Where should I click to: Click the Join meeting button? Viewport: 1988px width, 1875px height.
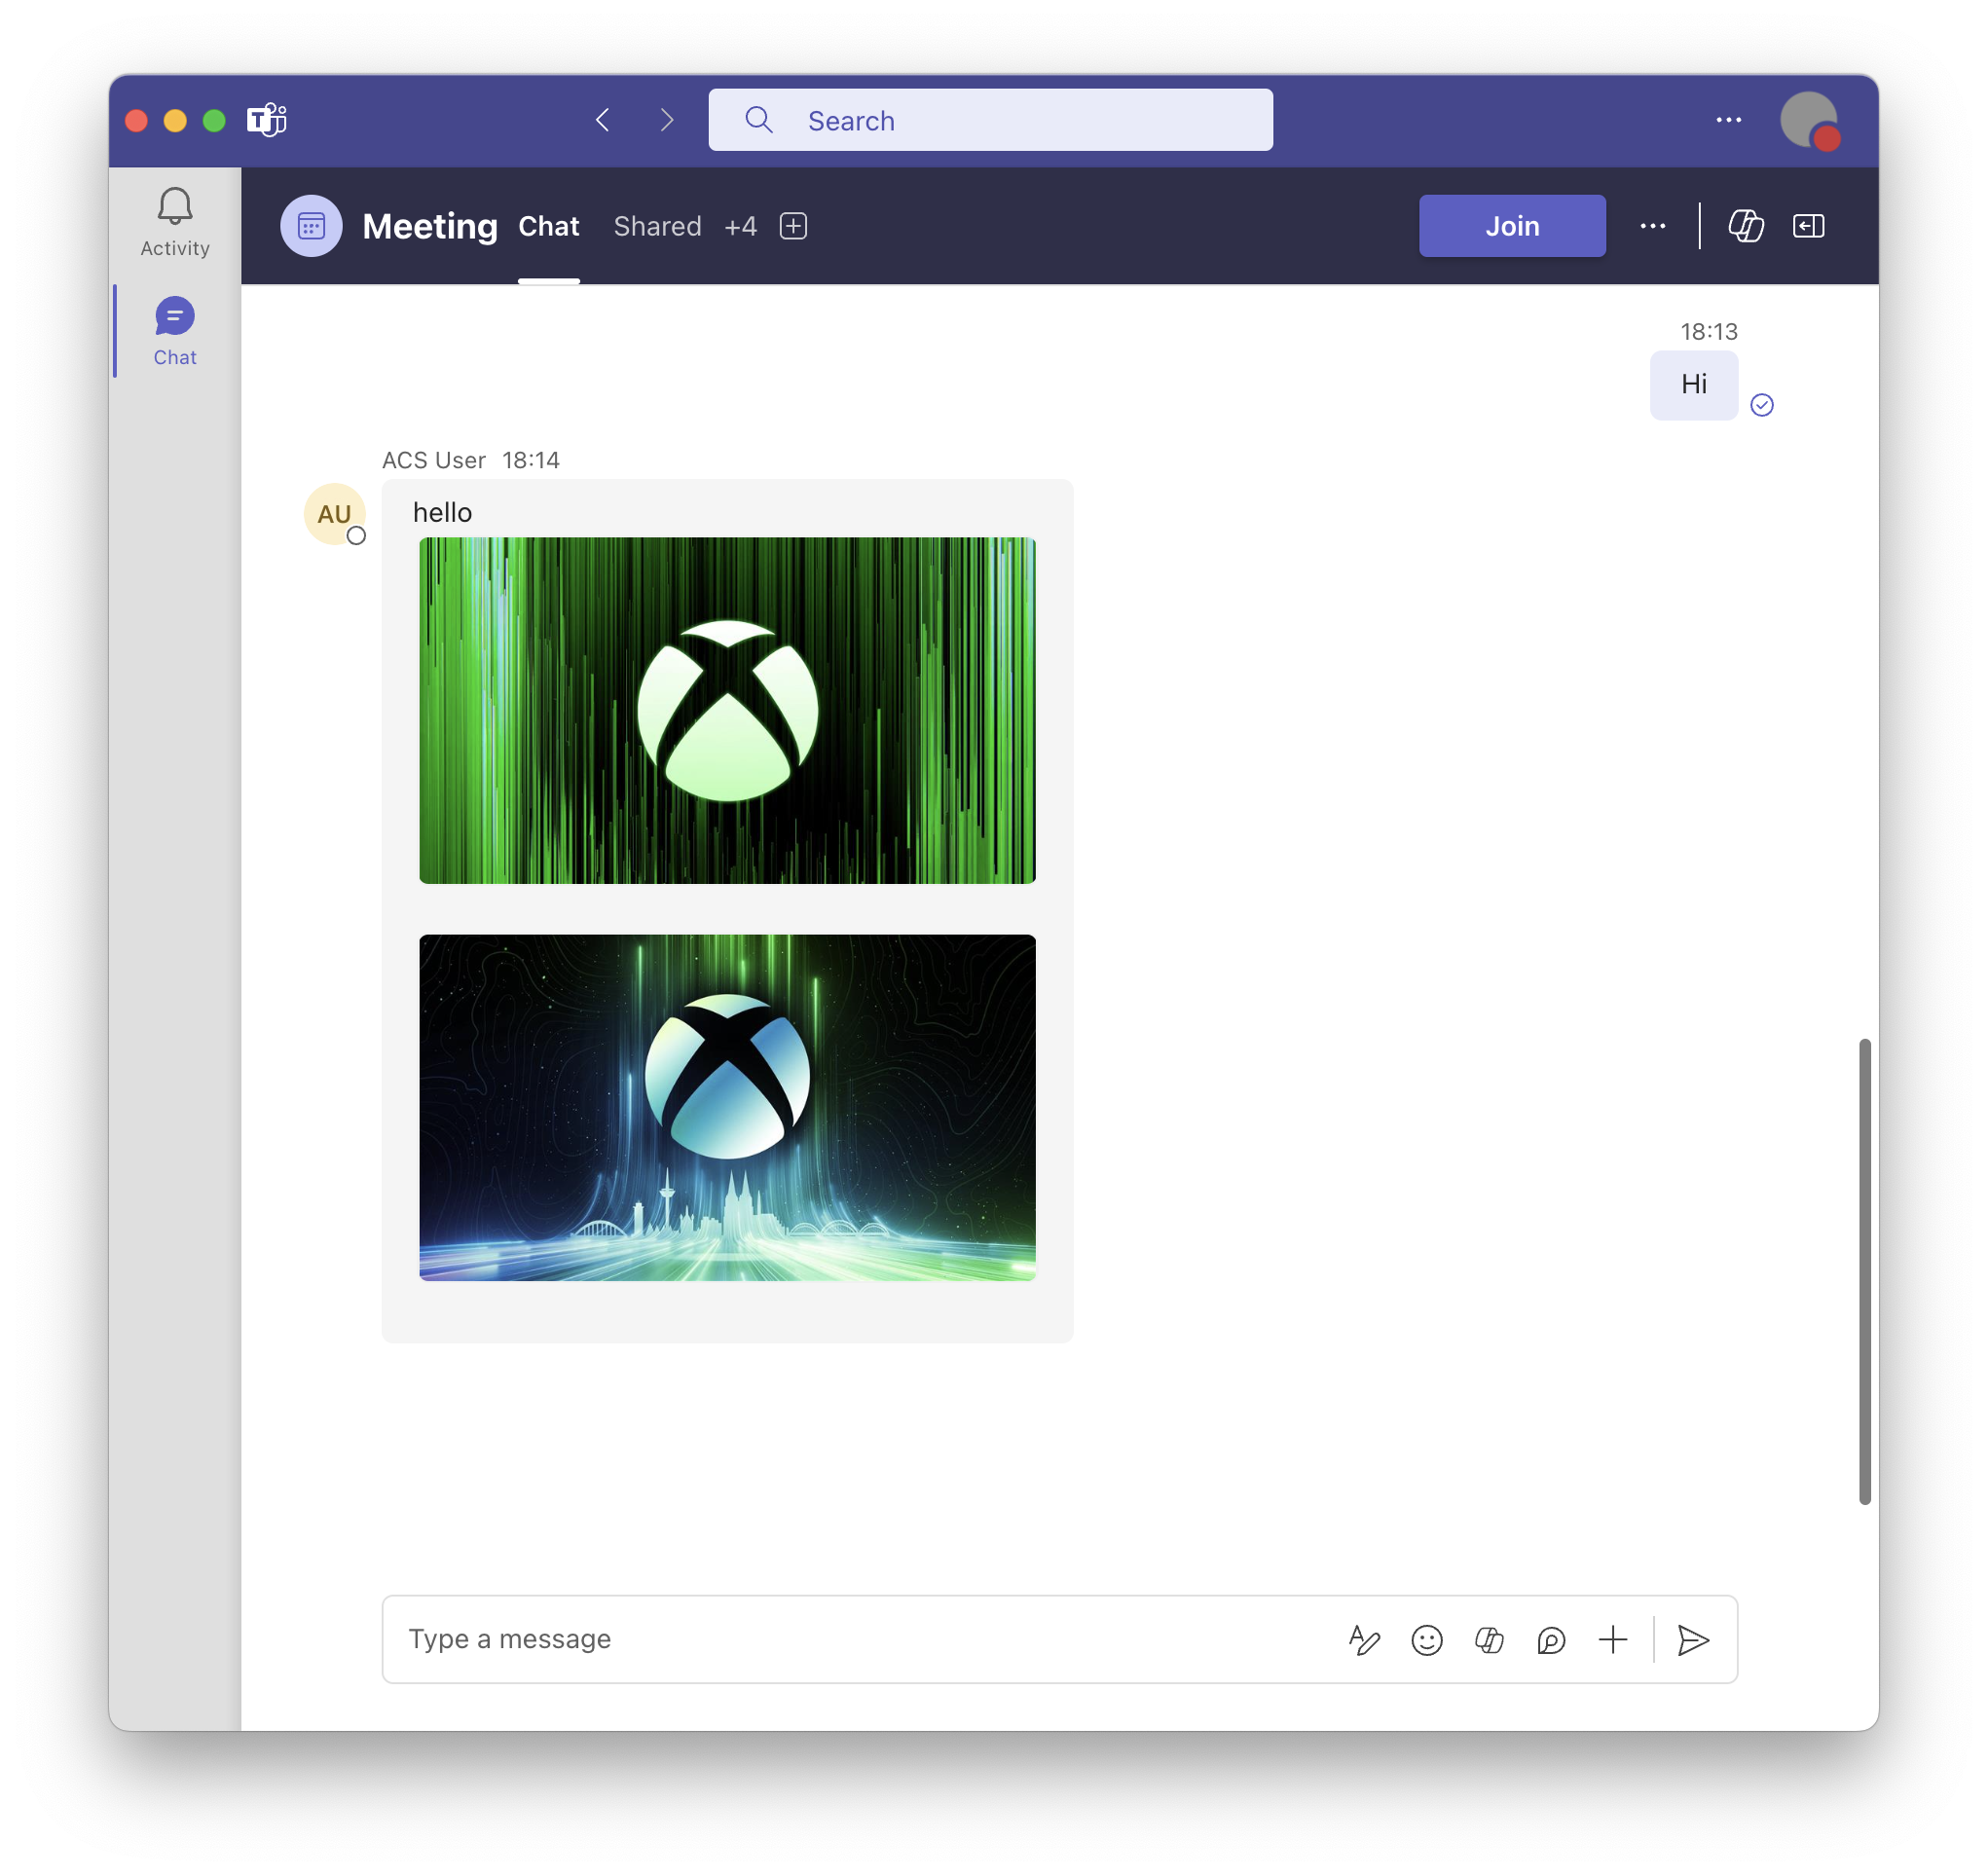[x=1512, y=226]
